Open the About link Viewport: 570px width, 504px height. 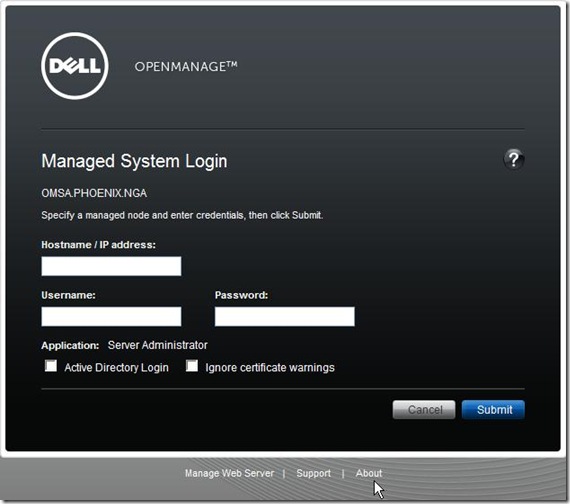pos(369,473)
